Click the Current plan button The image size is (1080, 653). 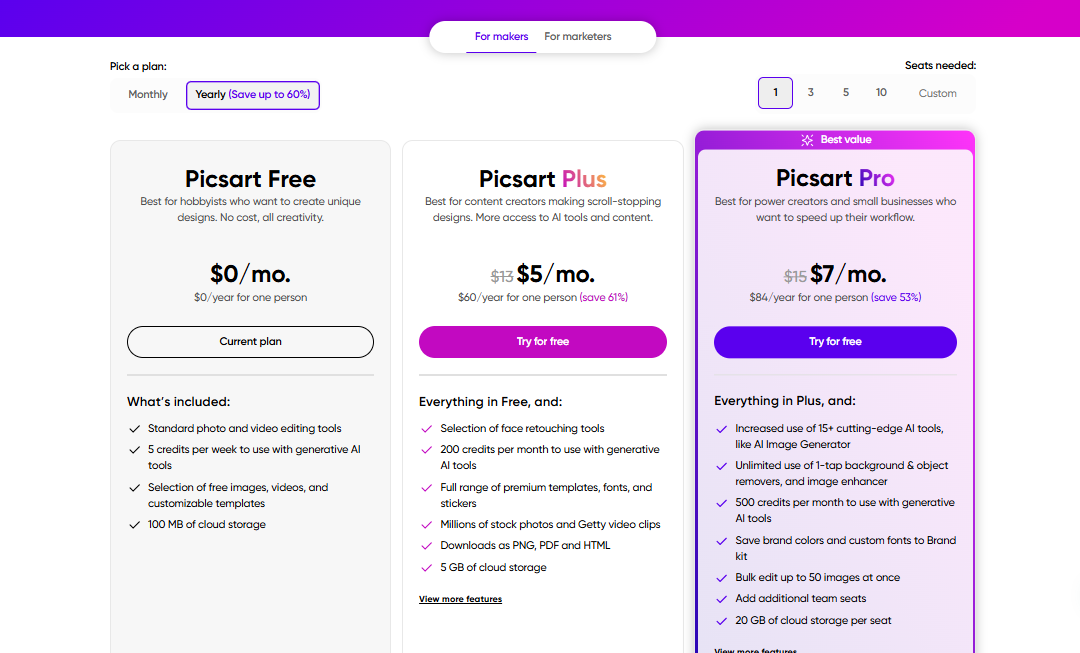point(250,342)
